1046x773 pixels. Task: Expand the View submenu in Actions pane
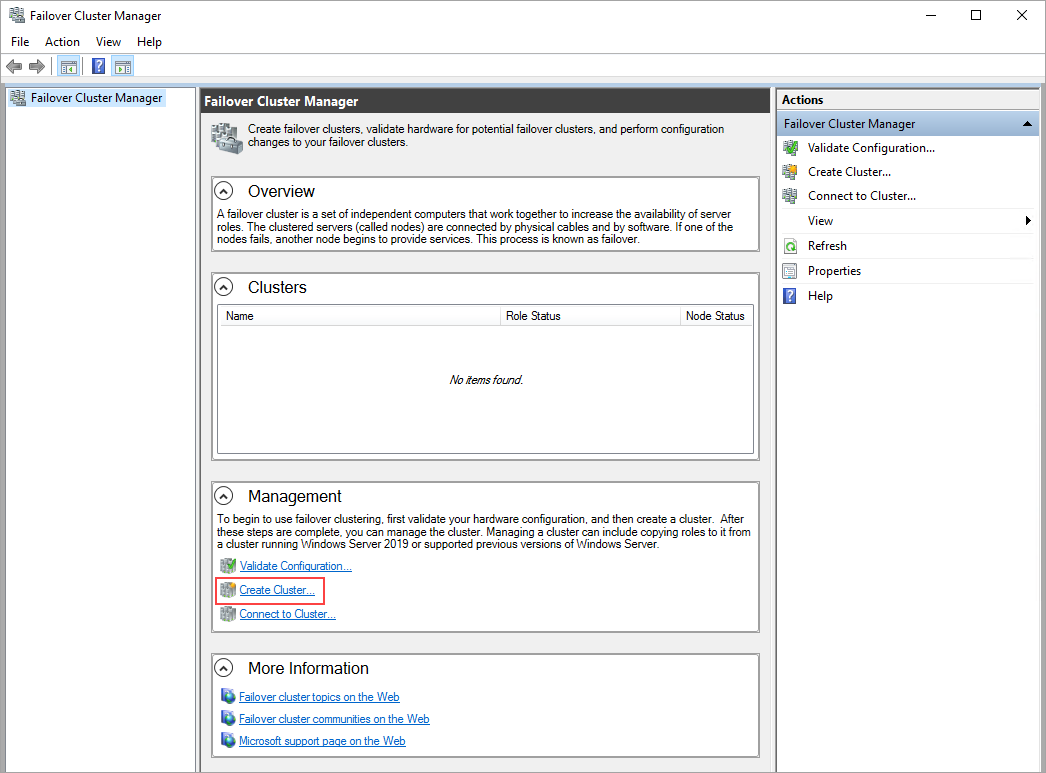(1028, 221)
